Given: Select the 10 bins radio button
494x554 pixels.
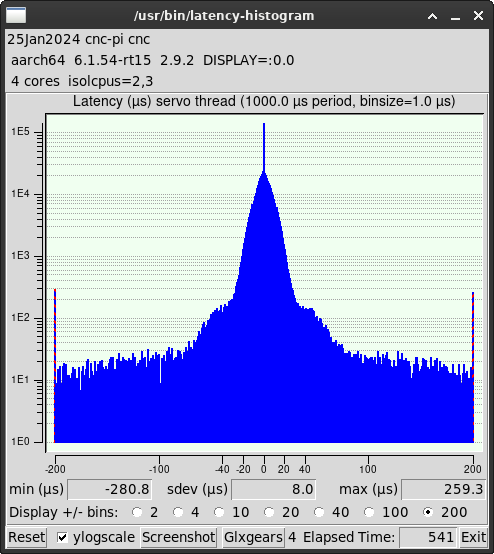Looking at the screenshot, I should pos(219,512).
